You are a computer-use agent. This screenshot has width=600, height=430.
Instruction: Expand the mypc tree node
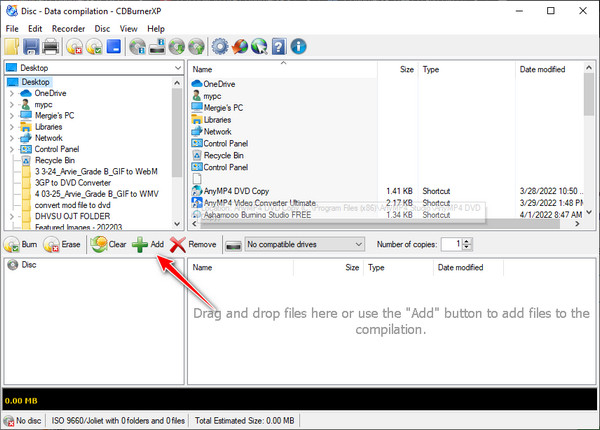pos(11,104)
